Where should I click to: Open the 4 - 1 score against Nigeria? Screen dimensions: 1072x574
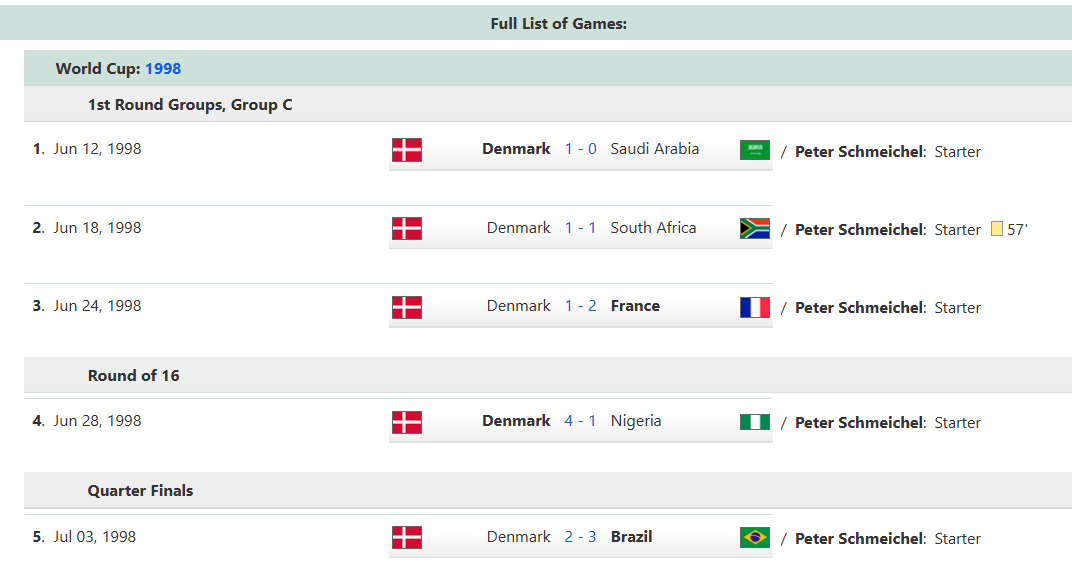click(x=580, y=421)
